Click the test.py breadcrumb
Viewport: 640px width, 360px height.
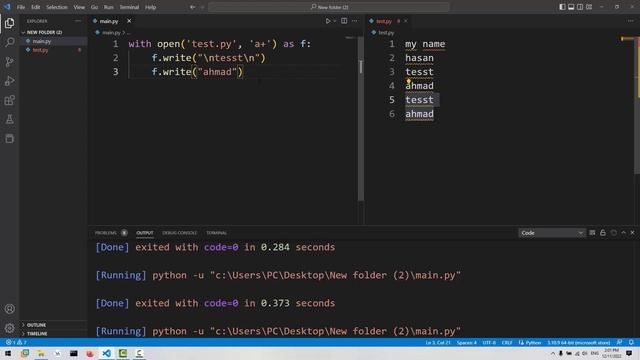coord(386,32)
